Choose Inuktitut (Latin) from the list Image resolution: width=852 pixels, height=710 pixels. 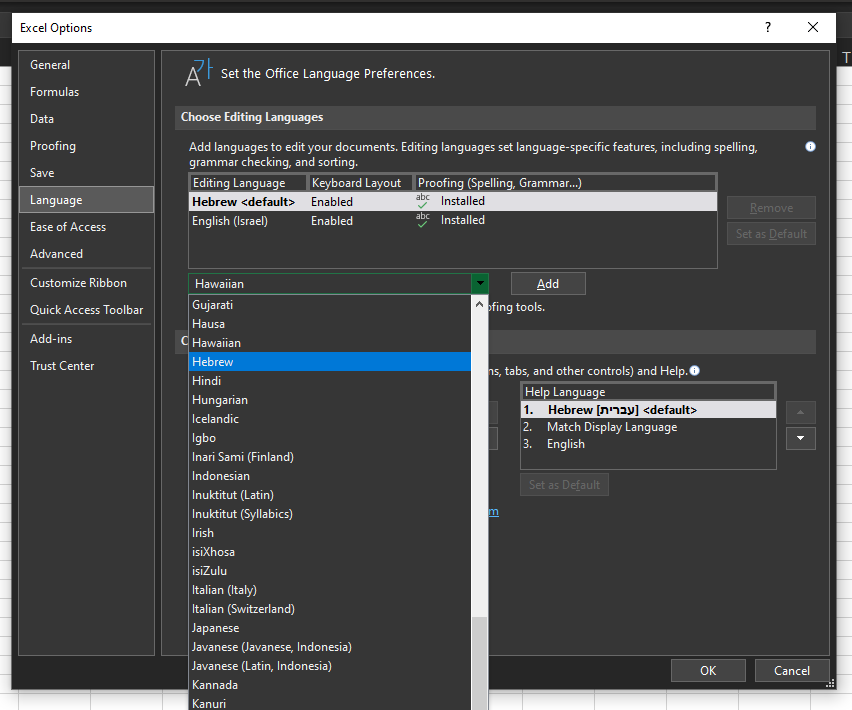point(330,495)
